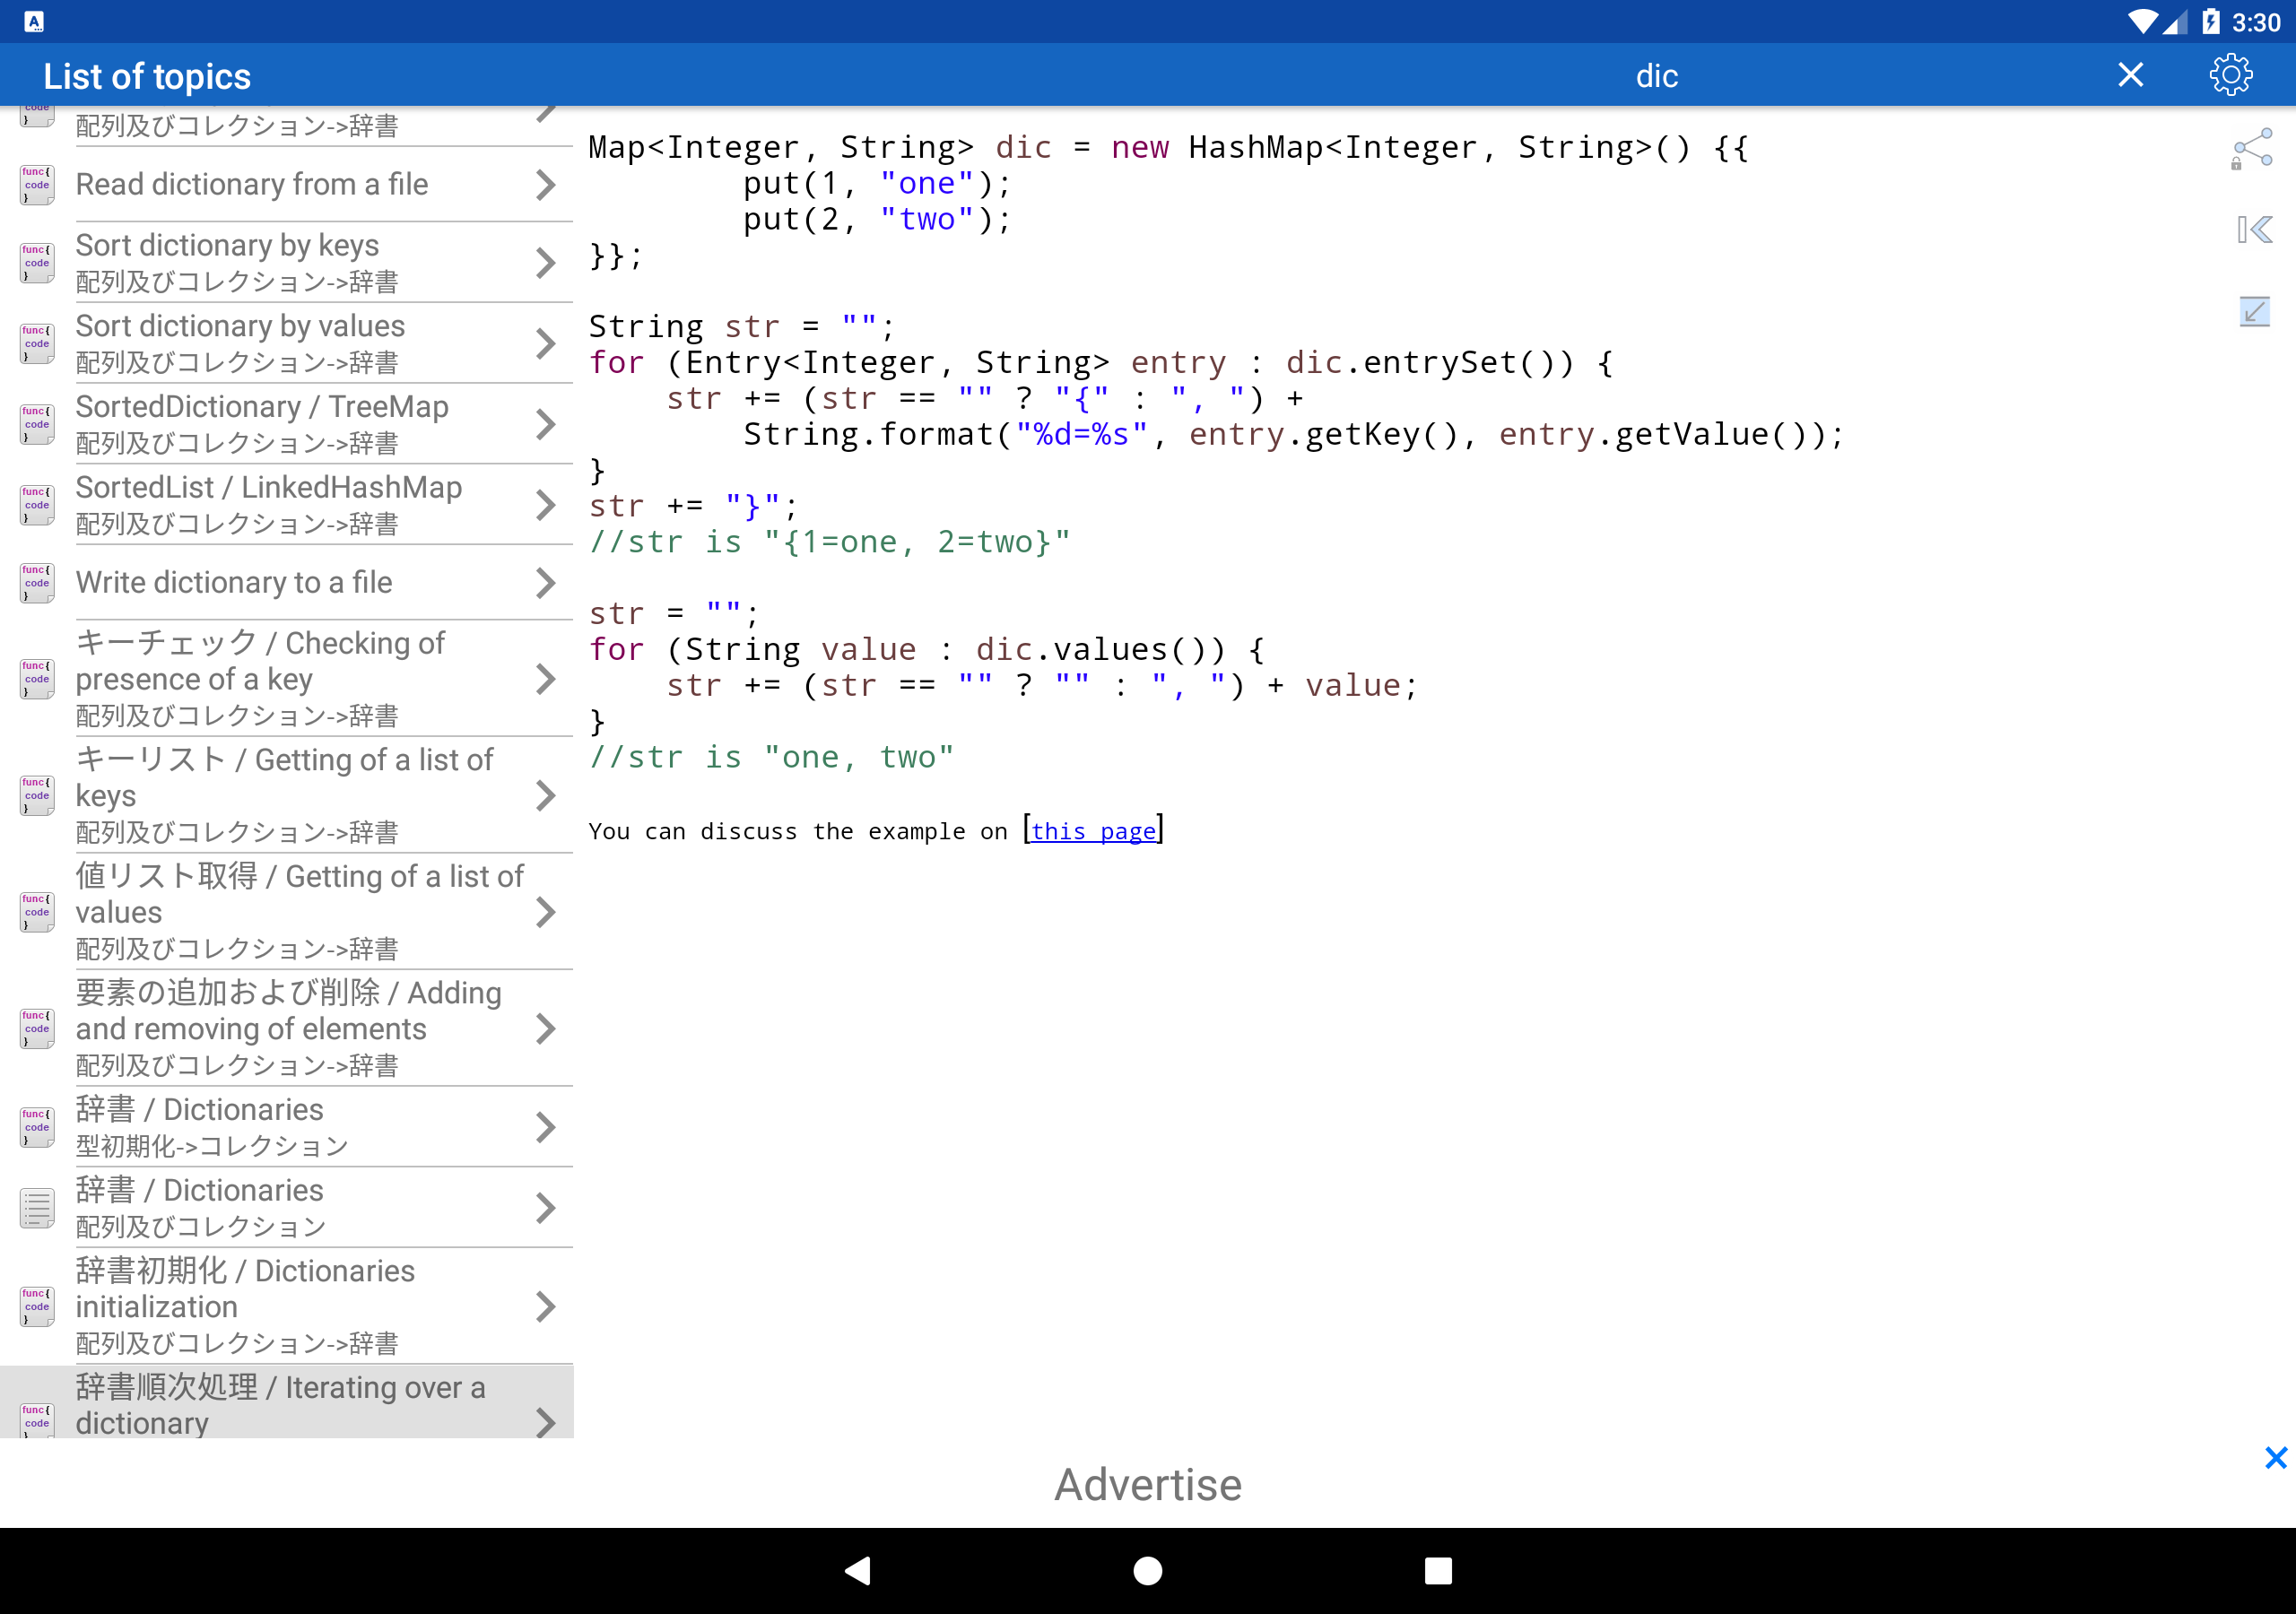Tap the code line put(1, "one");

[x=876, y=184]
